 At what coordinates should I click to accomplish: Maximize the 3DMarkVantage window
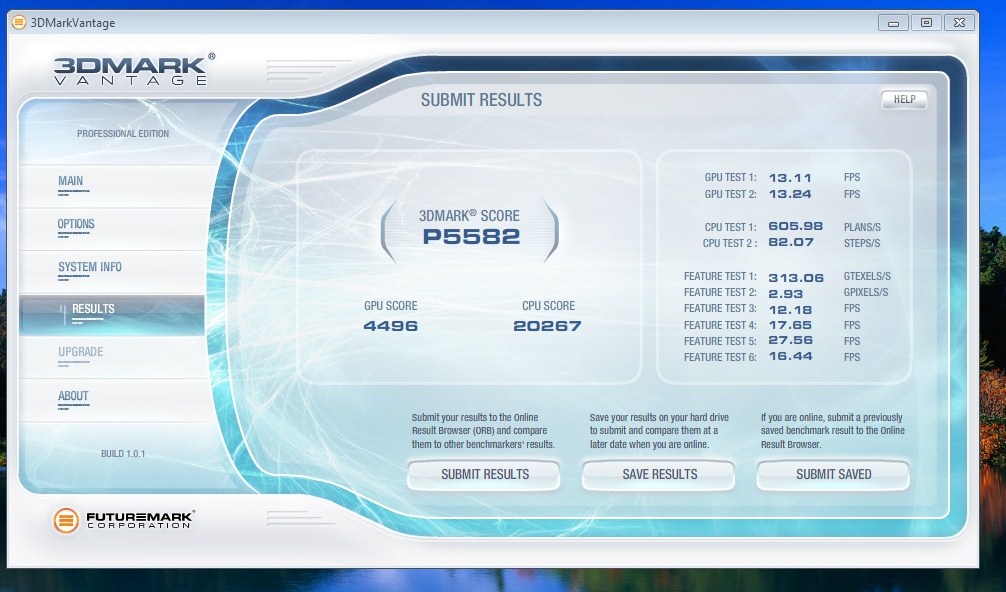pos(926,22)
